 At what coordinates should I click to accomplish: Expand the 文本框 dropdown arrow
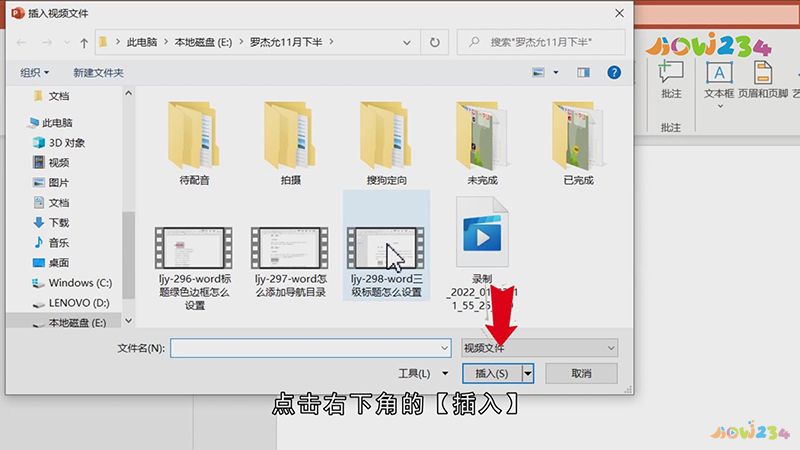720,107
